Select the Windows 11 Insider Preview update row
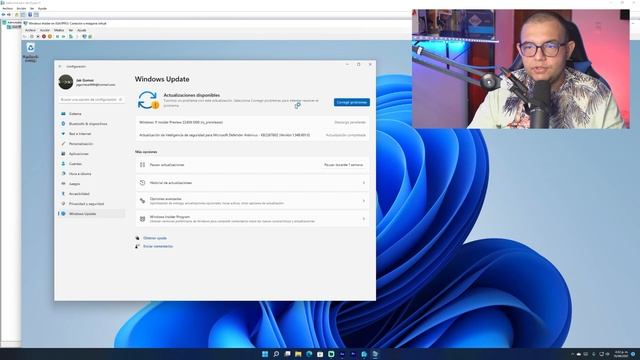This screenshot has width=640, height=360. pyautogui.click(x=252, y=122)
